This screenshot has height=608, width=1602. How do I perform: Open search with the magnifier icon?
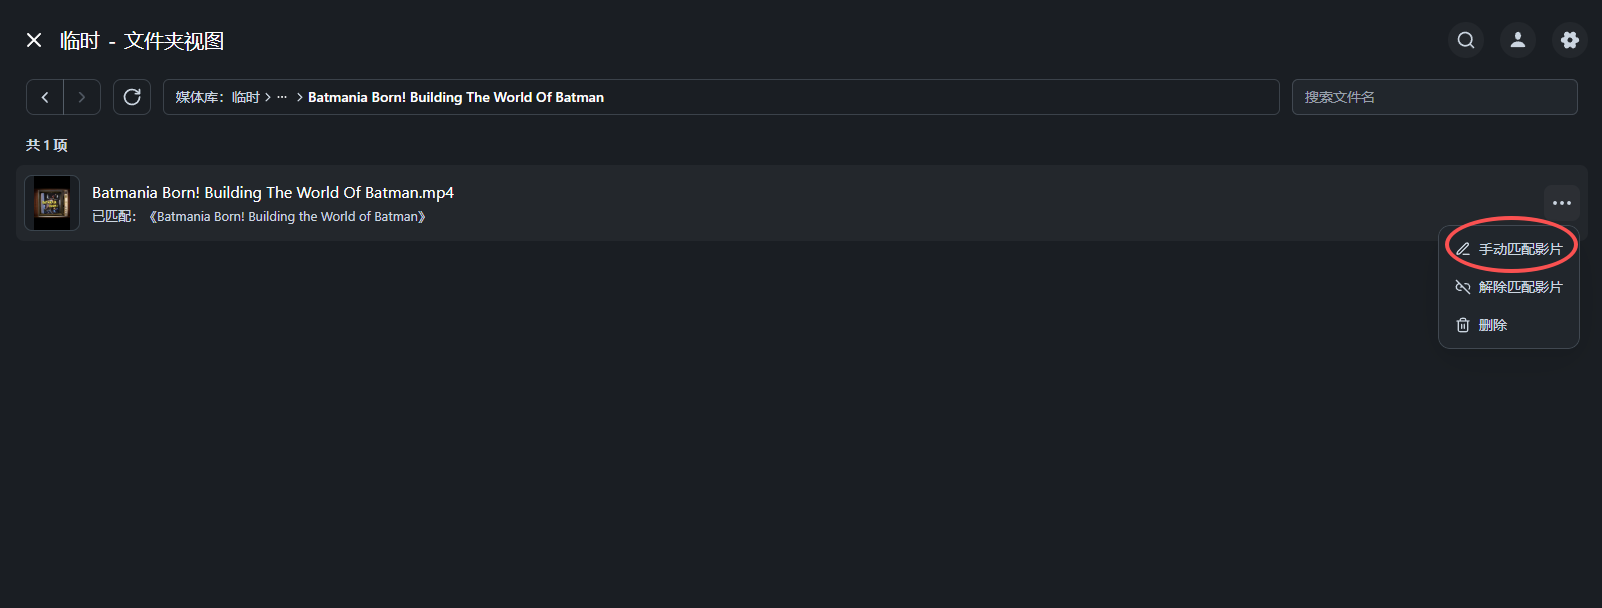click(x=1466, y=40)
